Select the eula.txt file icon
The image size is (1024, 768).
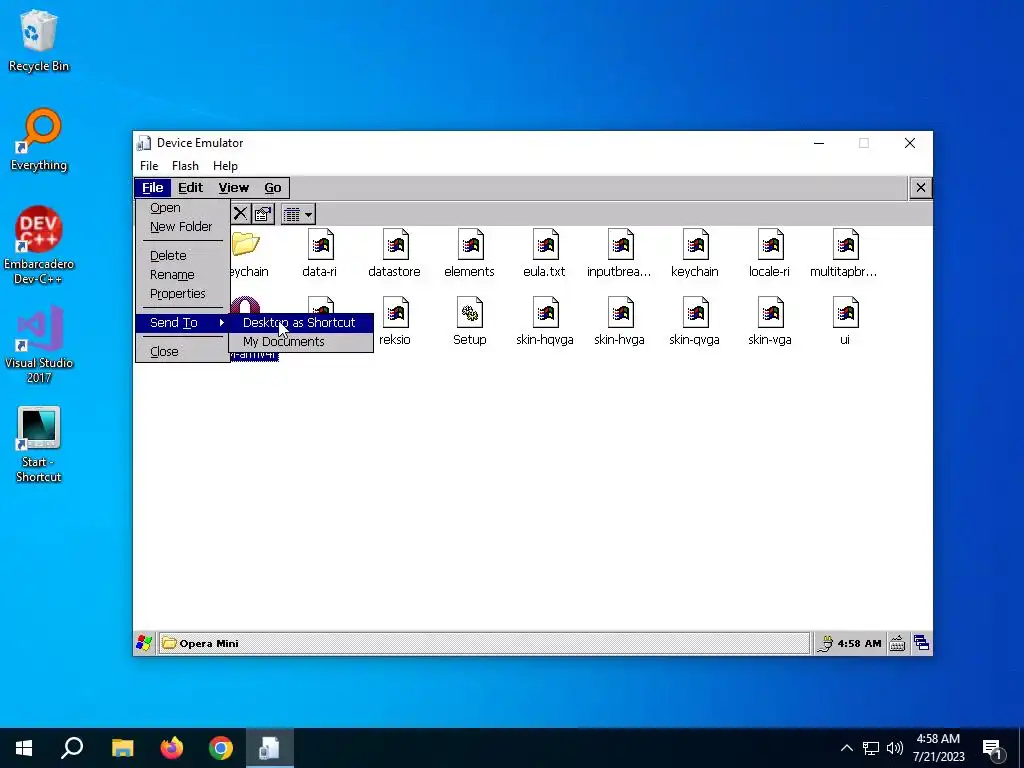click(545, 245)
